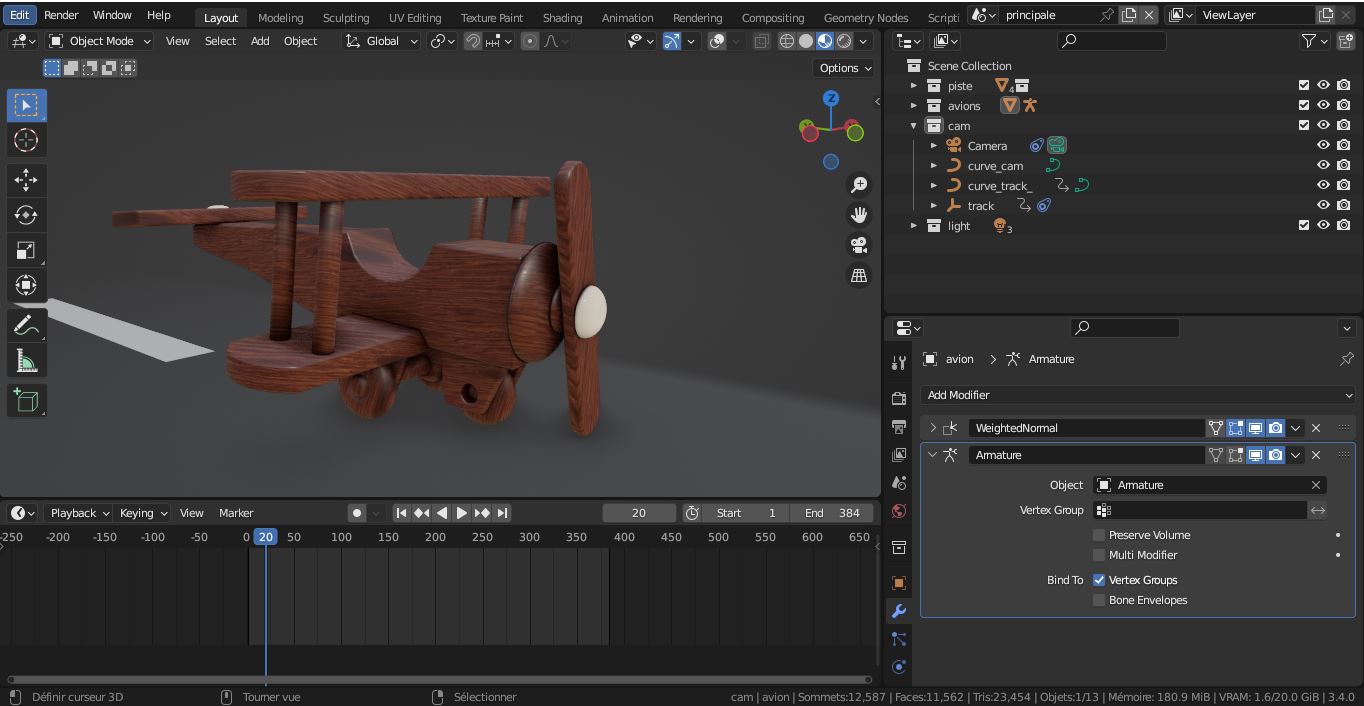Select the Rotate tool

coord(26,215)
